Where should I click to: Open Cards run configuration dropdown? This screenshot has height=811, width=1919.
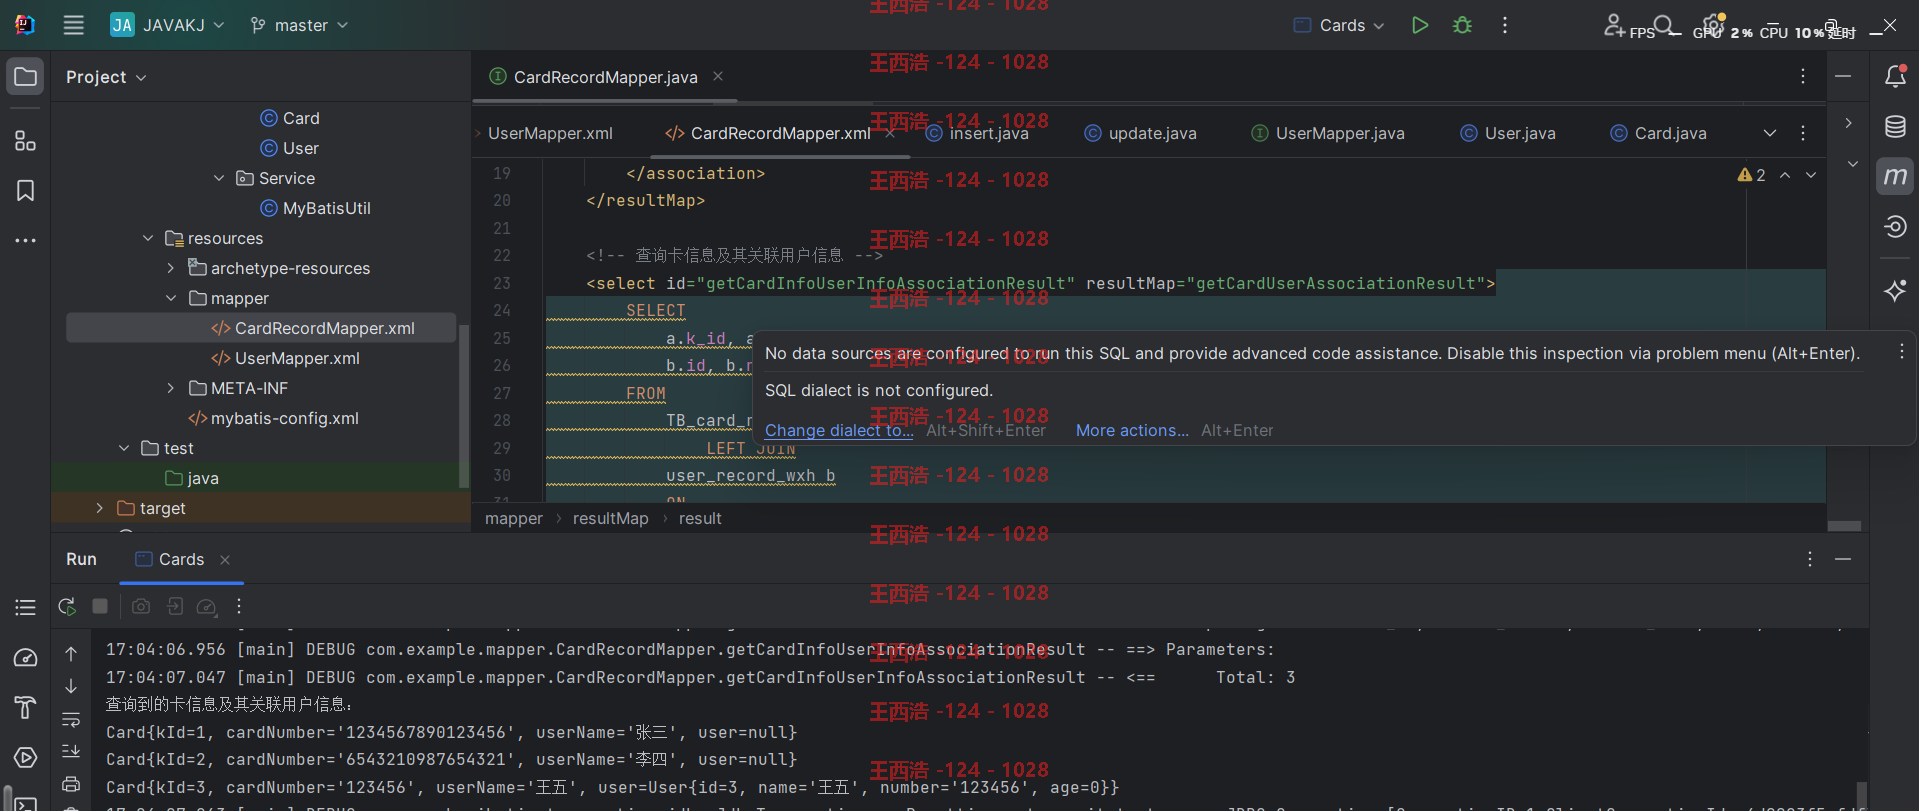click(x=1339, y=25)
